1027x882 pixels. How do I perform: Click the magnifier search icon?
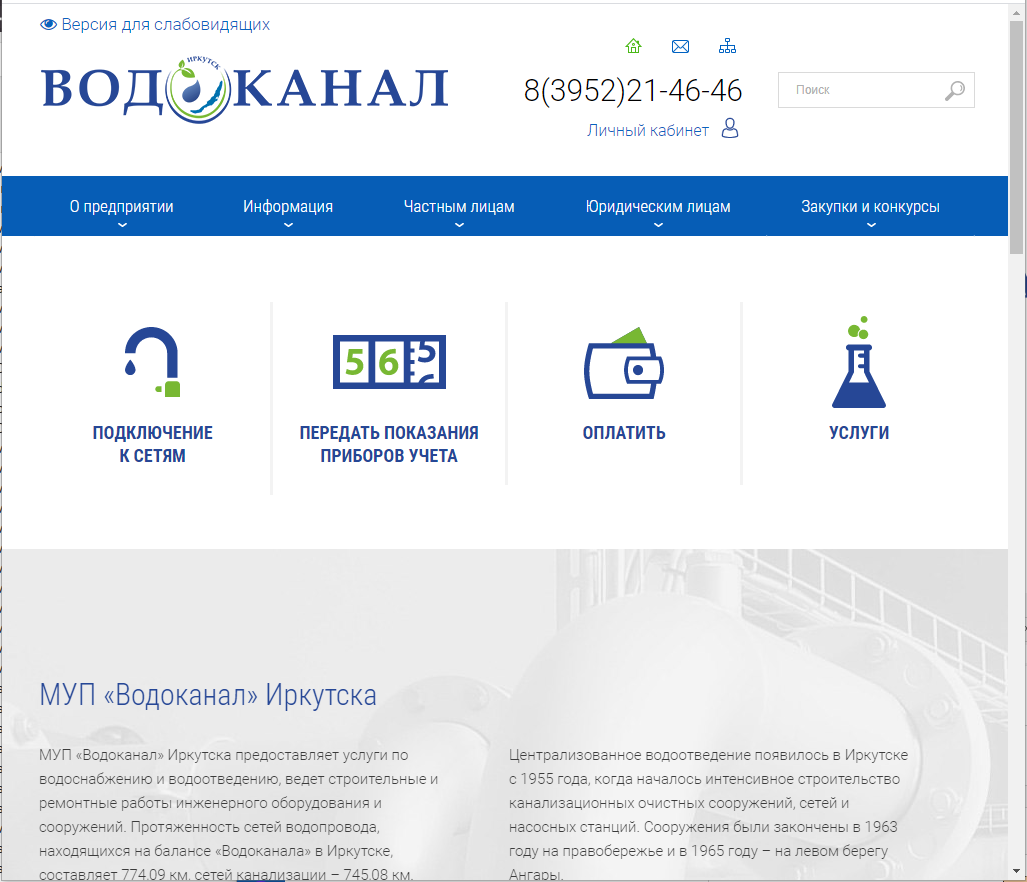pos(955,90)
